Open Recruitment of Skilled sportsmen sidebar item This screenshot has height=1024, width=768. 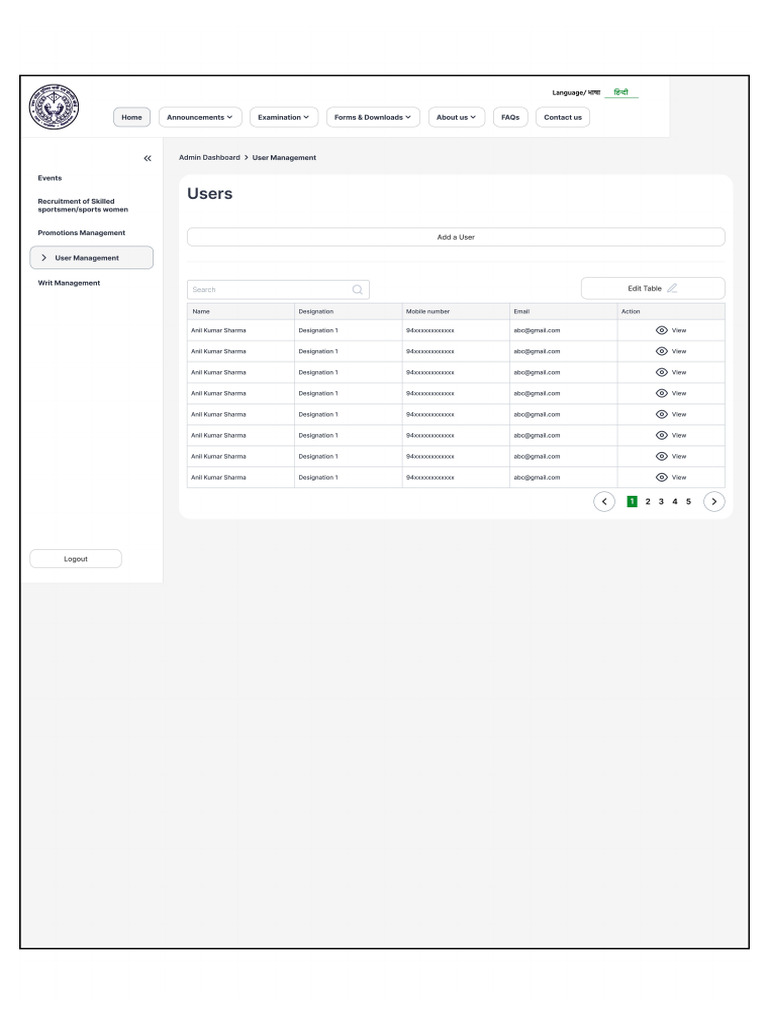[x=83, y=205]
